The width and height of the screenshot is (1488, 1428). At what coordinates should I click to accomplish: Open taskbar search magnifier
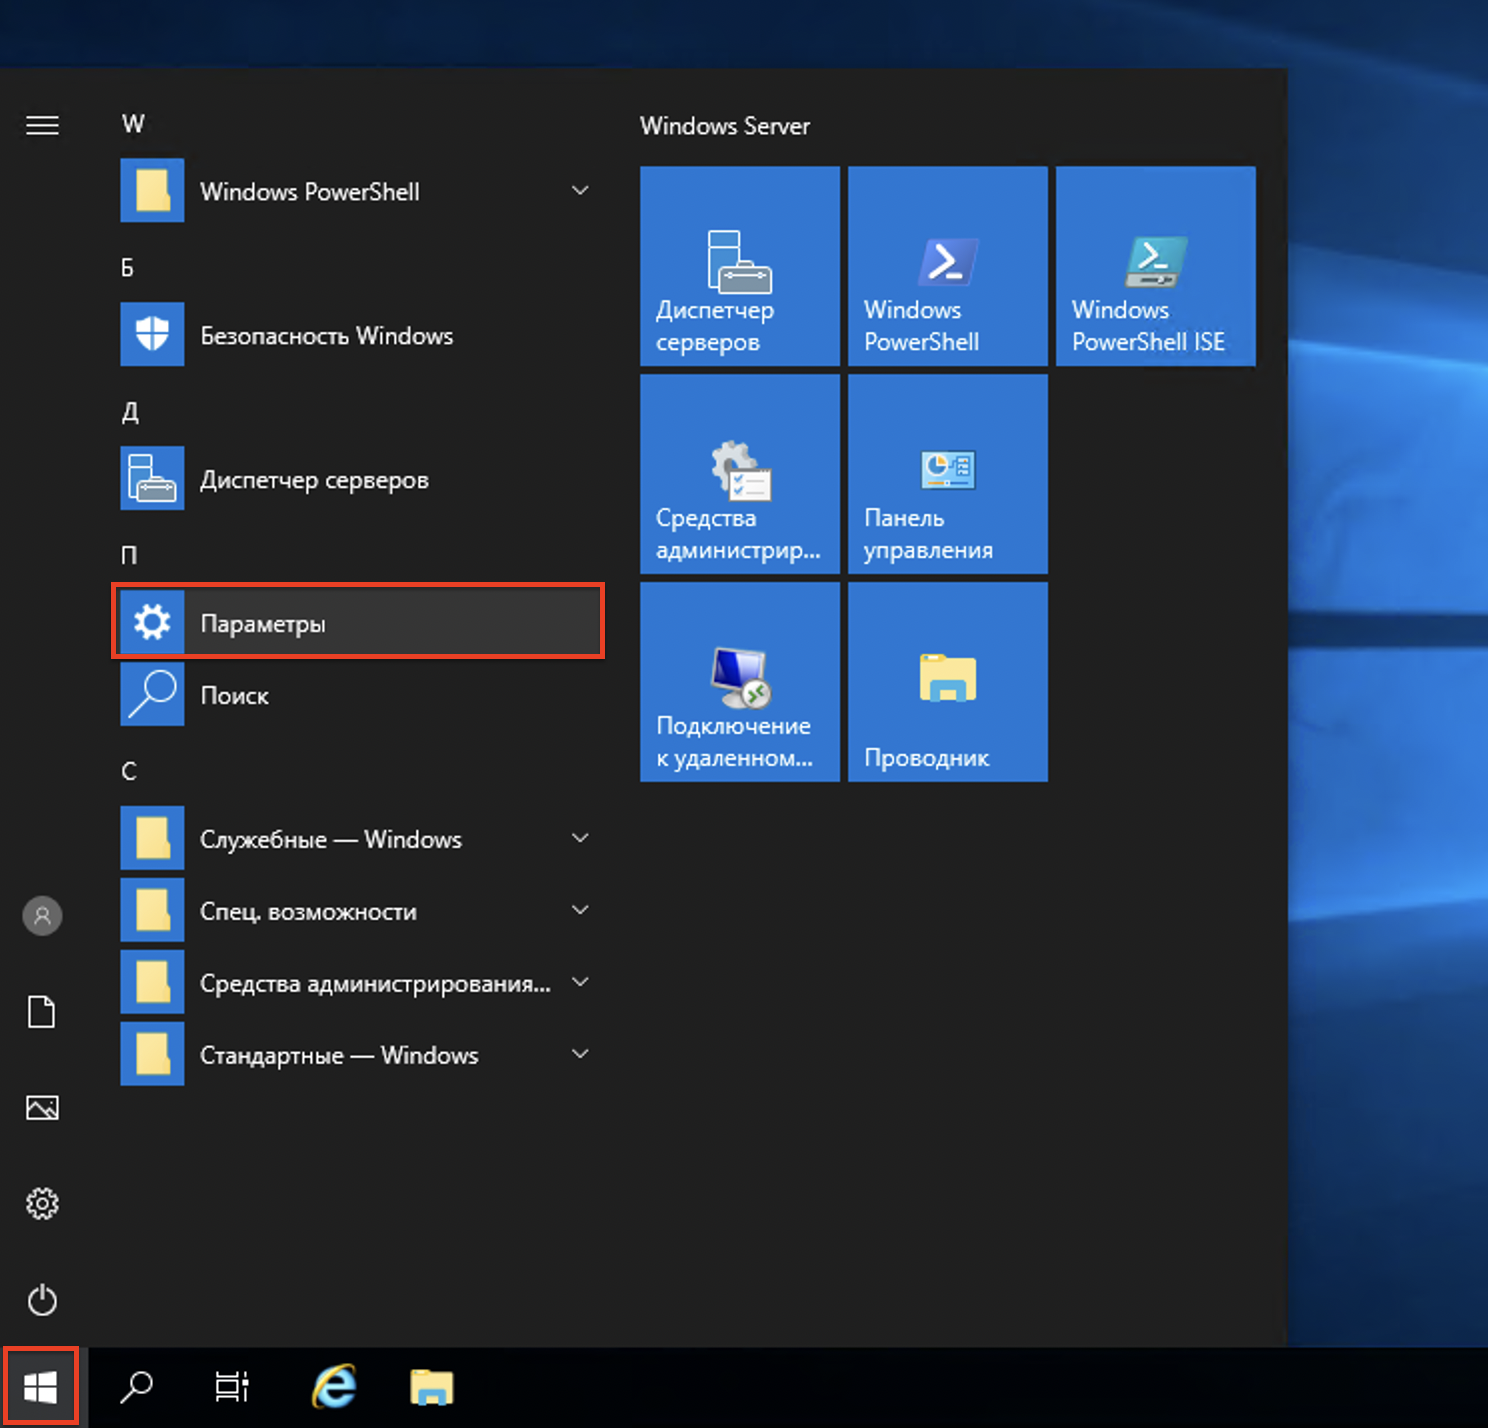click(x=137, y=1387)
